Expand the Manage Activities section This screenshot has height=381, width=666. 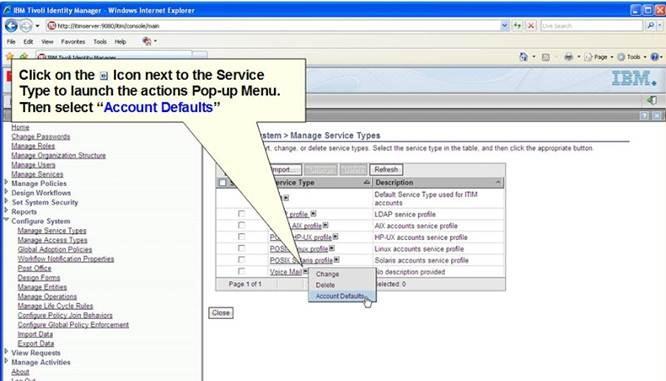pyautogui.click(x=6, y=361)
